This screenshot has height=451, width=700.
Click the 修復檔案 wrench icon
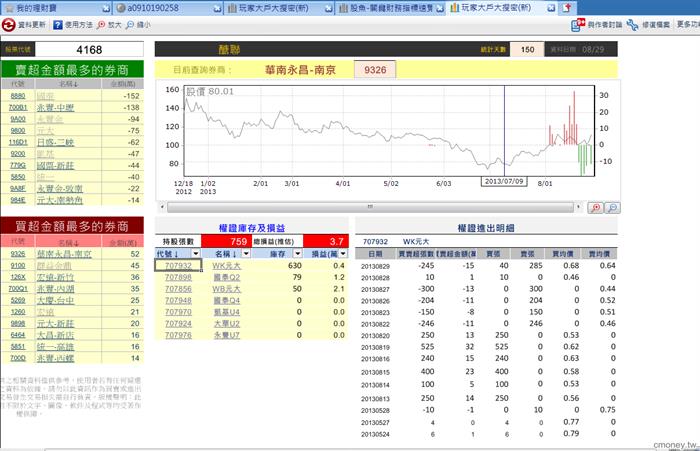pyautogui.click(x=632, y=25)
